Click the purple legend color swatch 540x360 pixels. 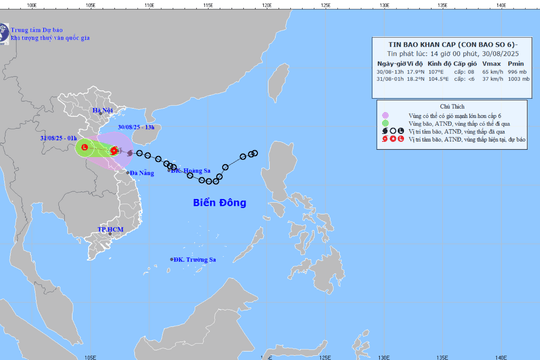click(x=385, y=115)
